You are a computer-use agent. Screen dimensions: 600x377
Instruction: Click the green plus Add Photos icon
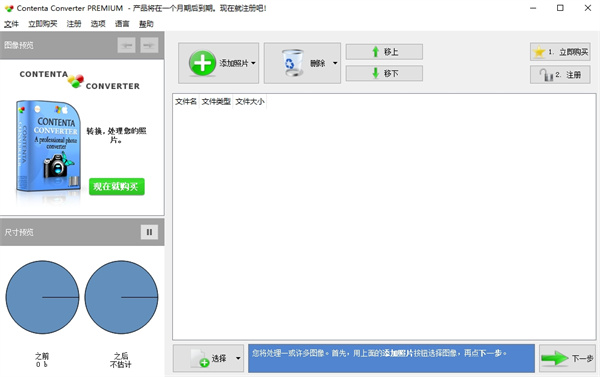tap(202, 63)
